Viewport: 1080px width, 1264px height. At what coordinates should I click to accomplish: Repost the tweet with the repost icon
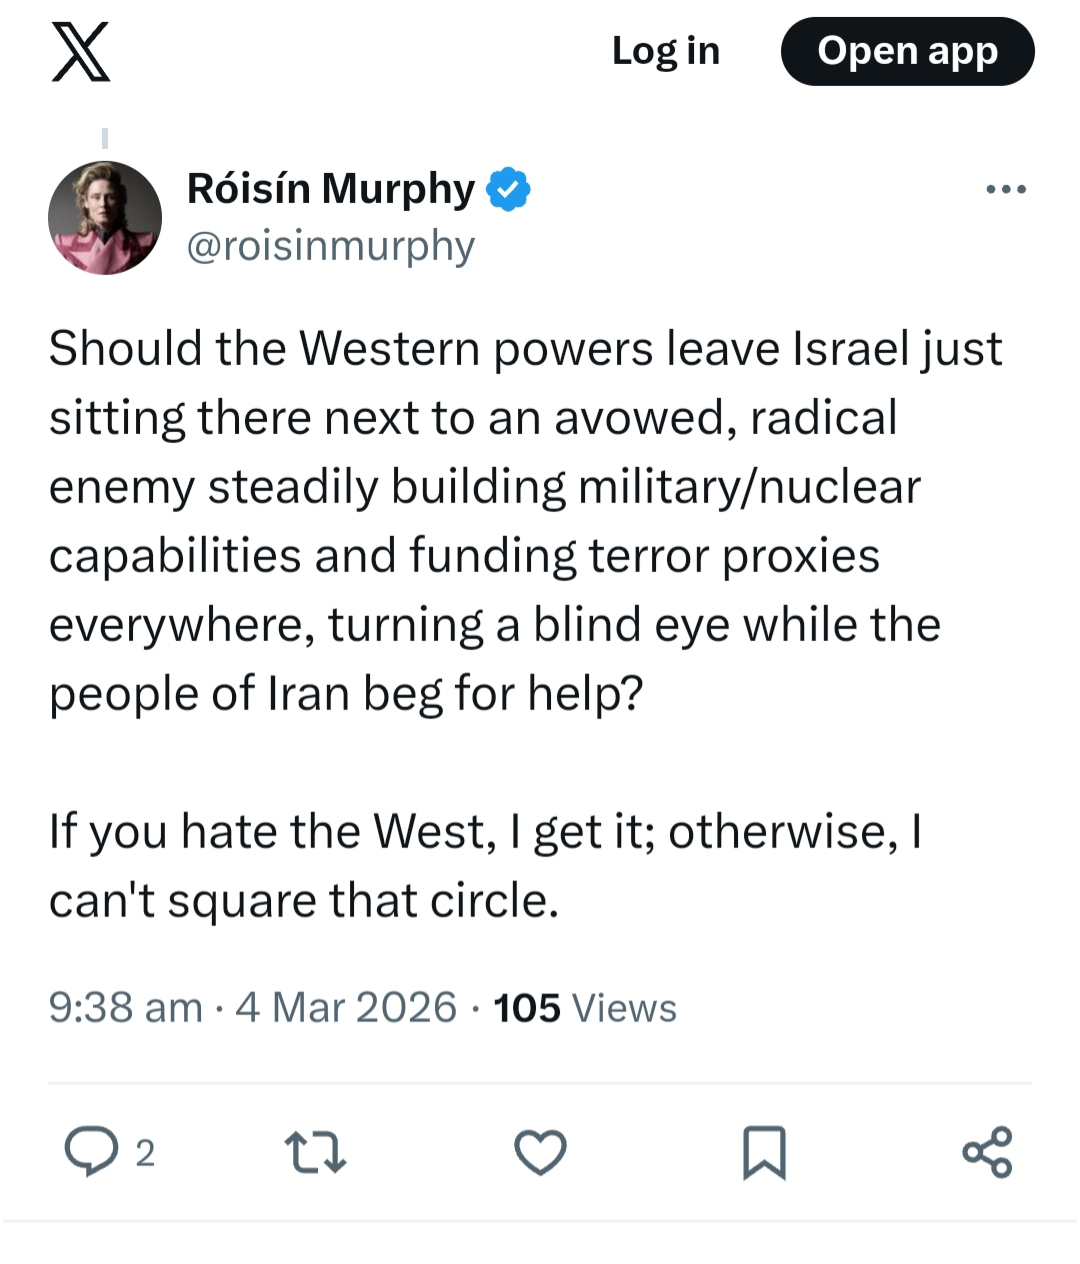315,1152
